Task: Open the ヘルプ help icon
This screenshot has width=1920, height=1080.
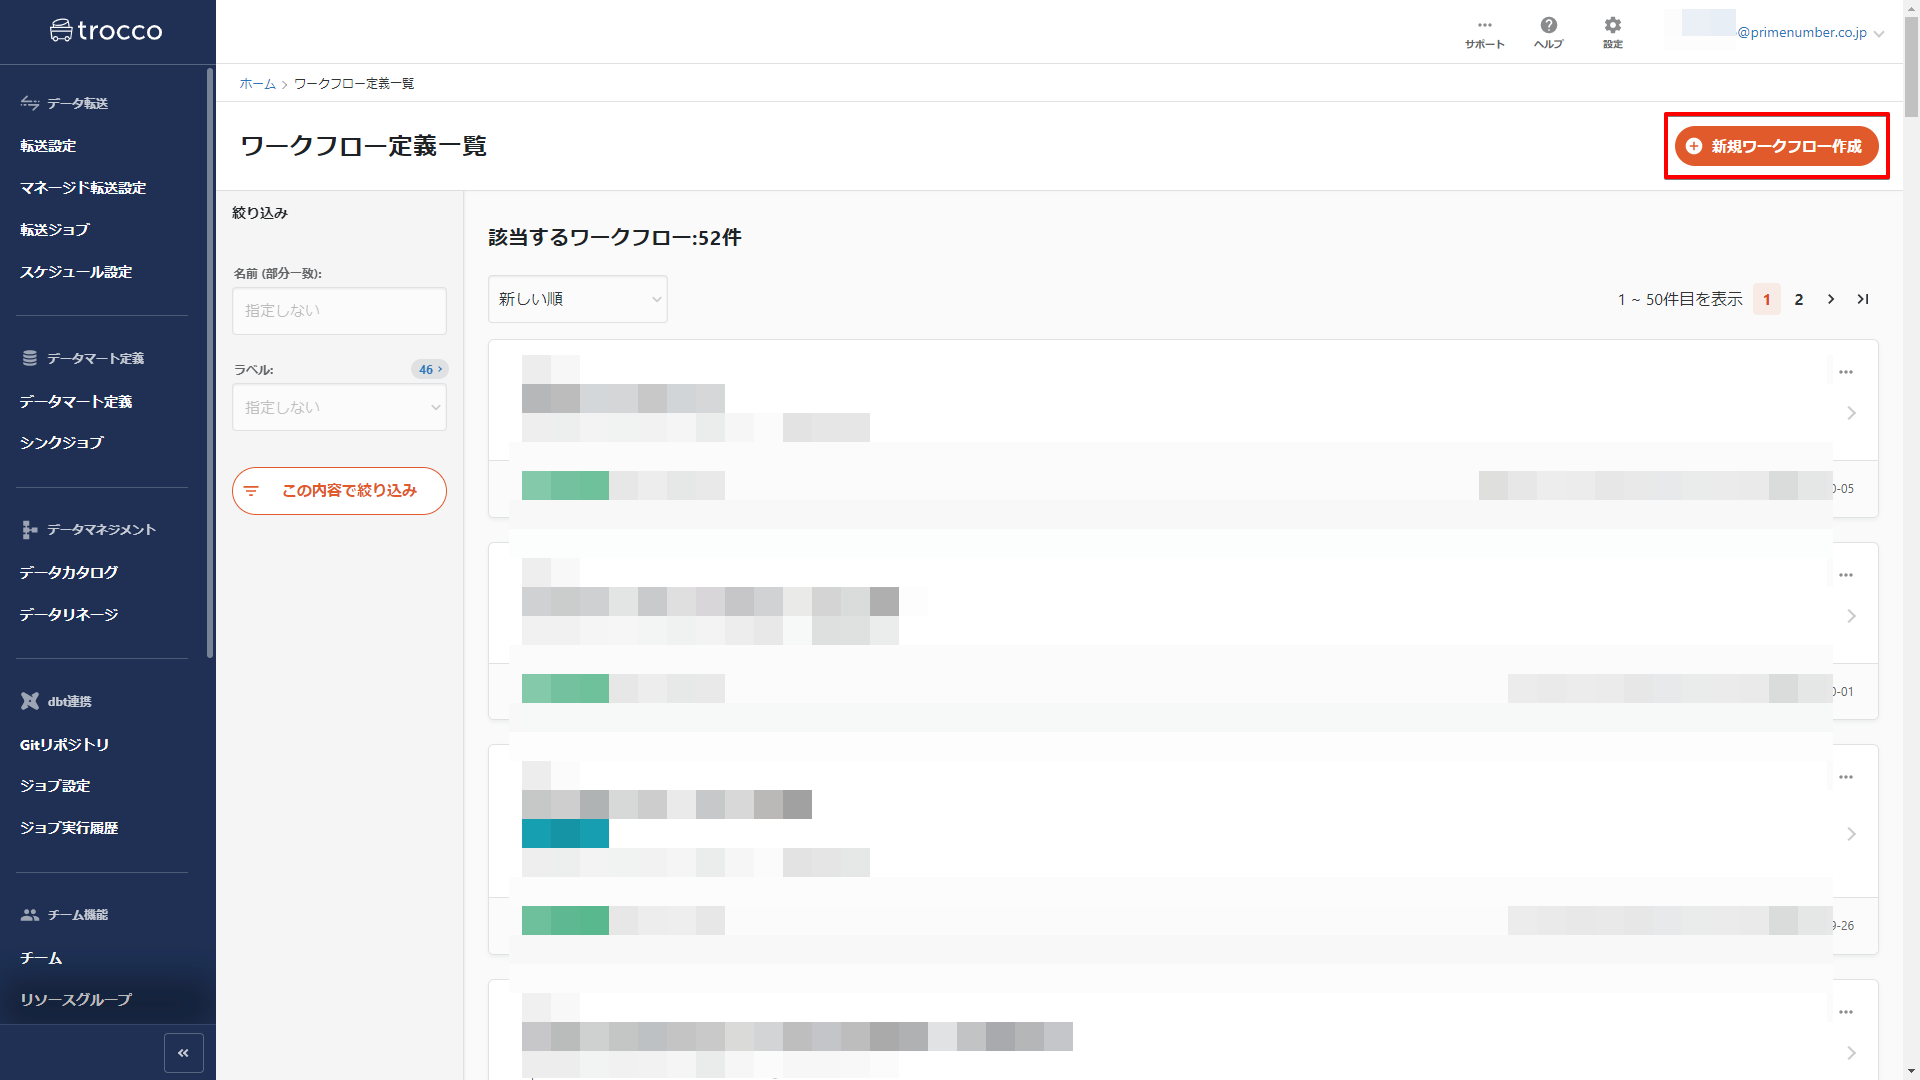Action: [1548, 33]
